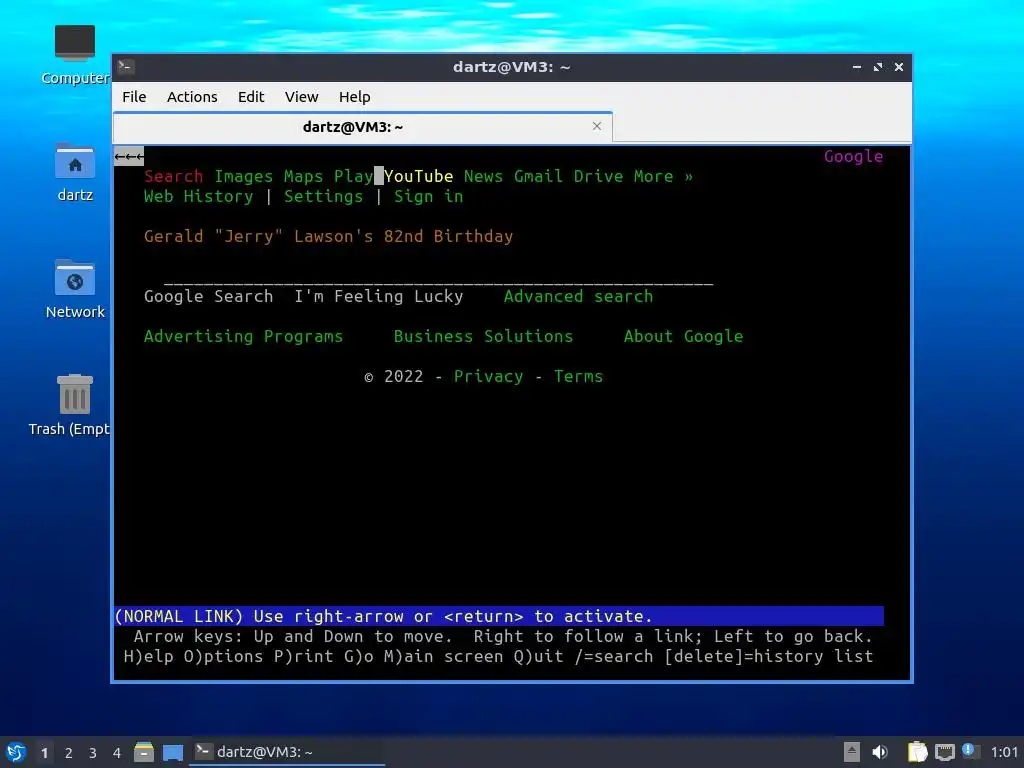
Task: Click the Maps link
Action: (x=304, y=176)
